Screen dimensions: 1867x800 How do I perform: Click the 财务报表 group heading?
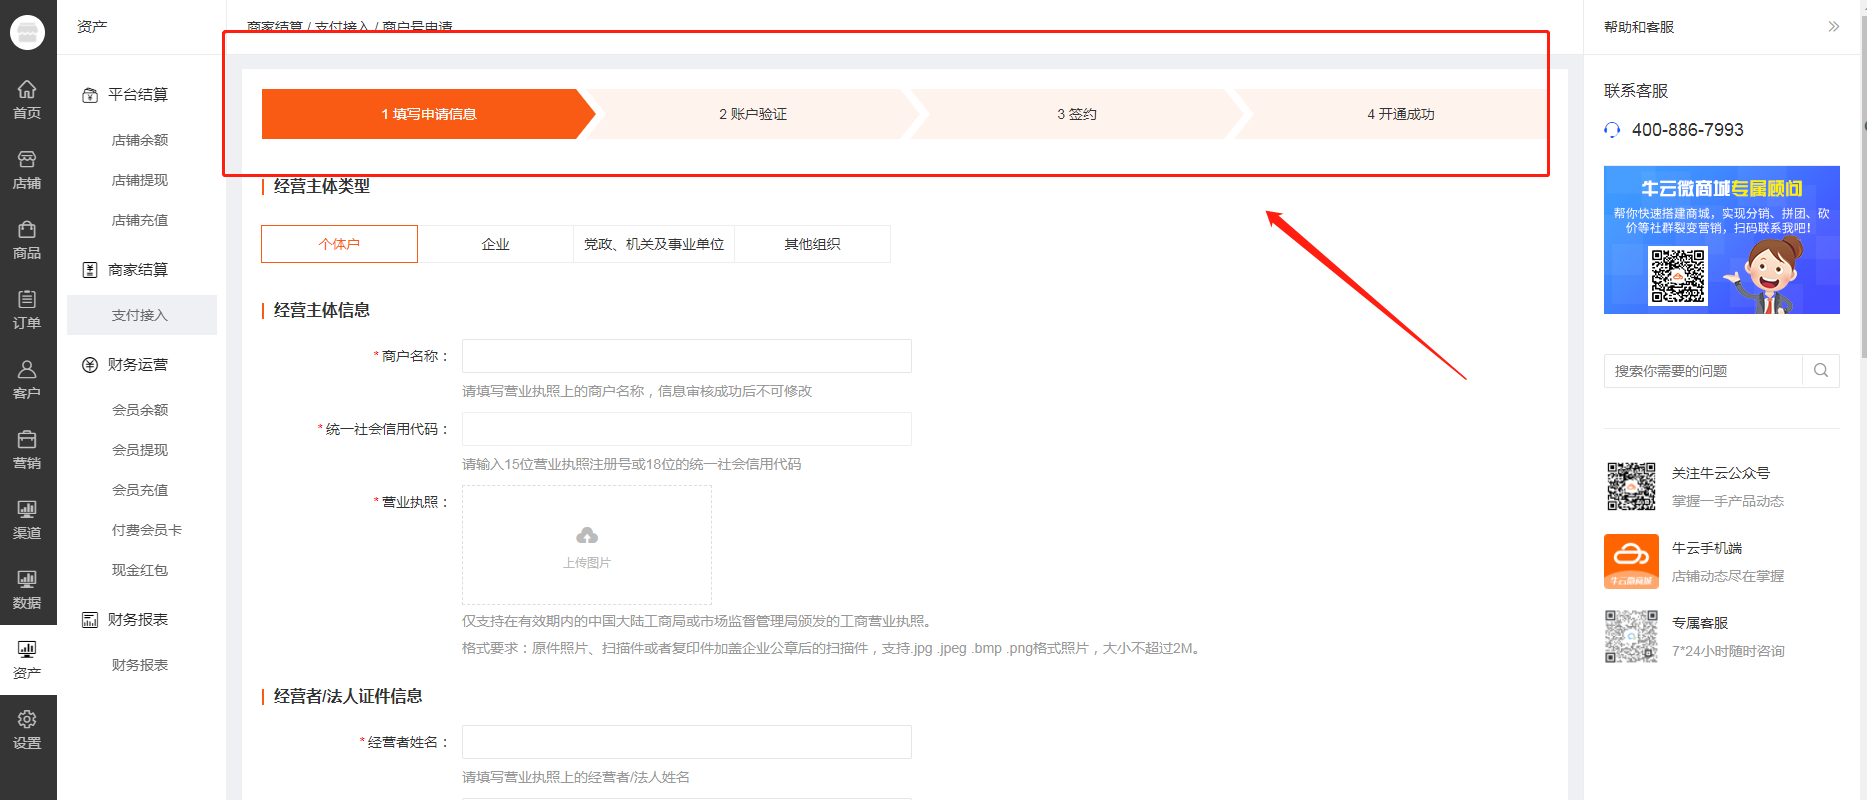tap(138, 620)
